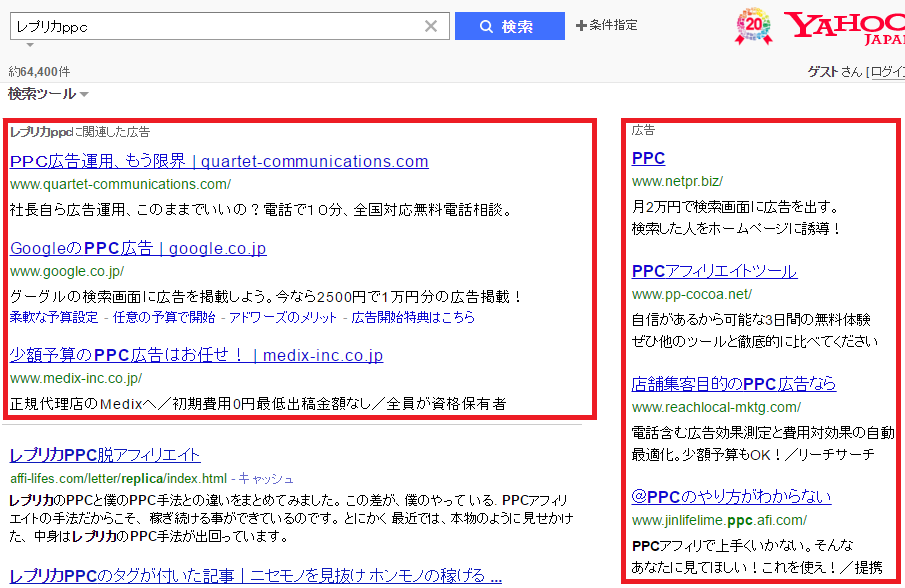Screen dimensions: 905x588
Task: Click the レプリカppcに関連した広告 label
Action: pyautogui.click(x=80, y=132)
